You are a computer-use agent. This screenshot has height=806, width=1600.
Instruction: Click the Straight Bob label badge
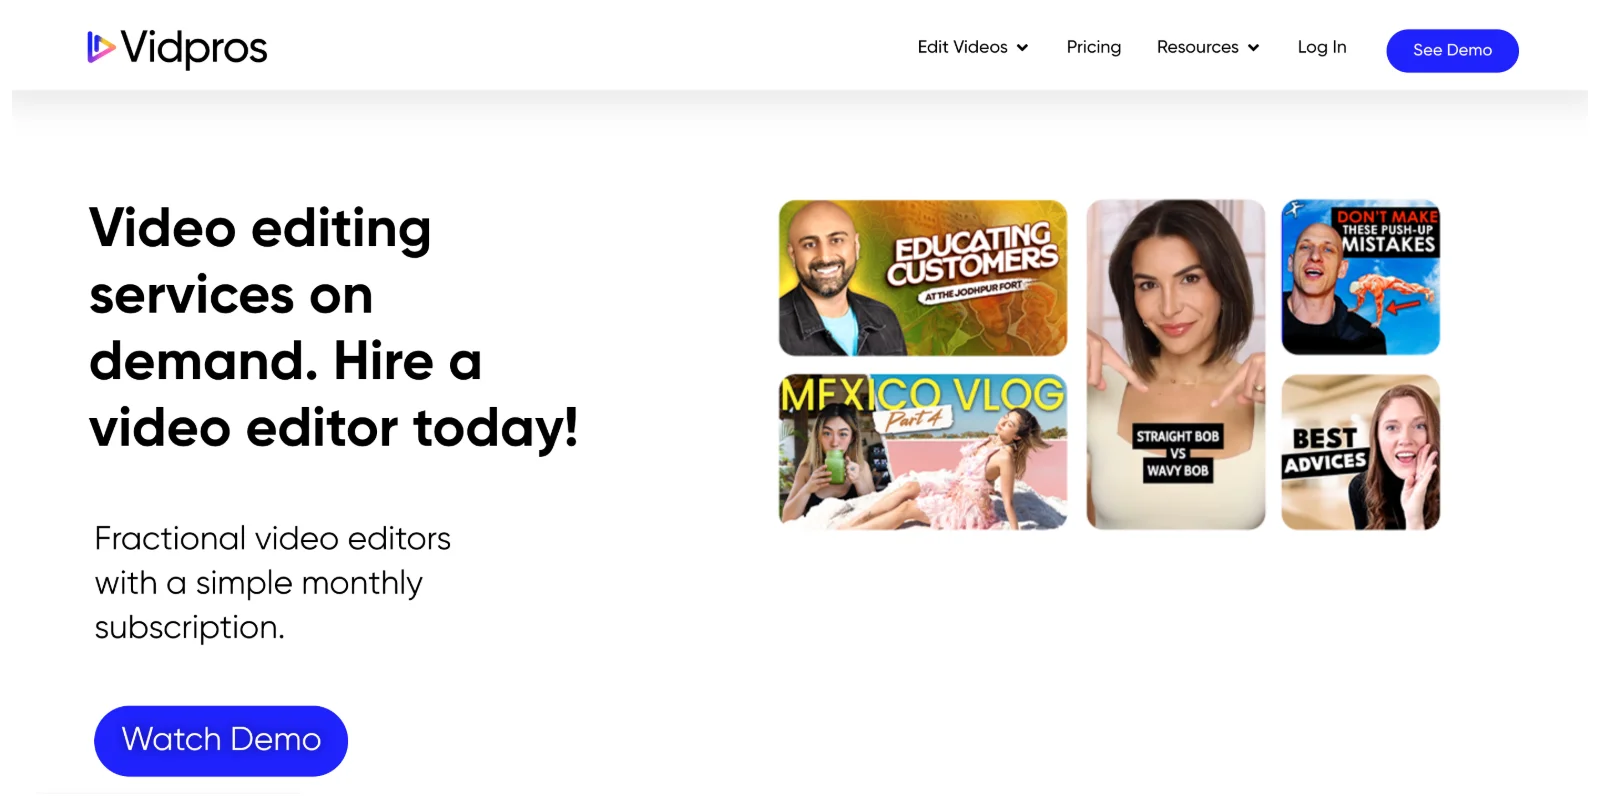coord(1178,437)
